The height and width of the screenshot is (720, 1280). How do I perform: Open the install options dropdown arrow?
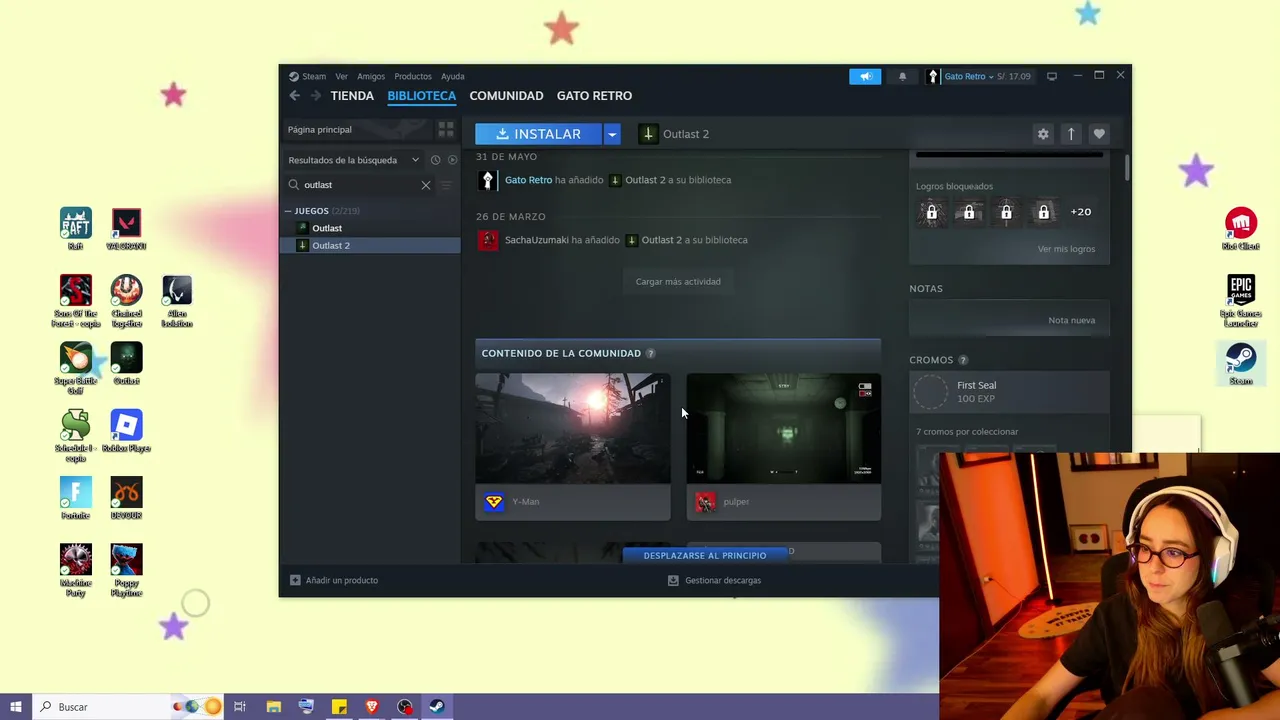pos(612,134)
